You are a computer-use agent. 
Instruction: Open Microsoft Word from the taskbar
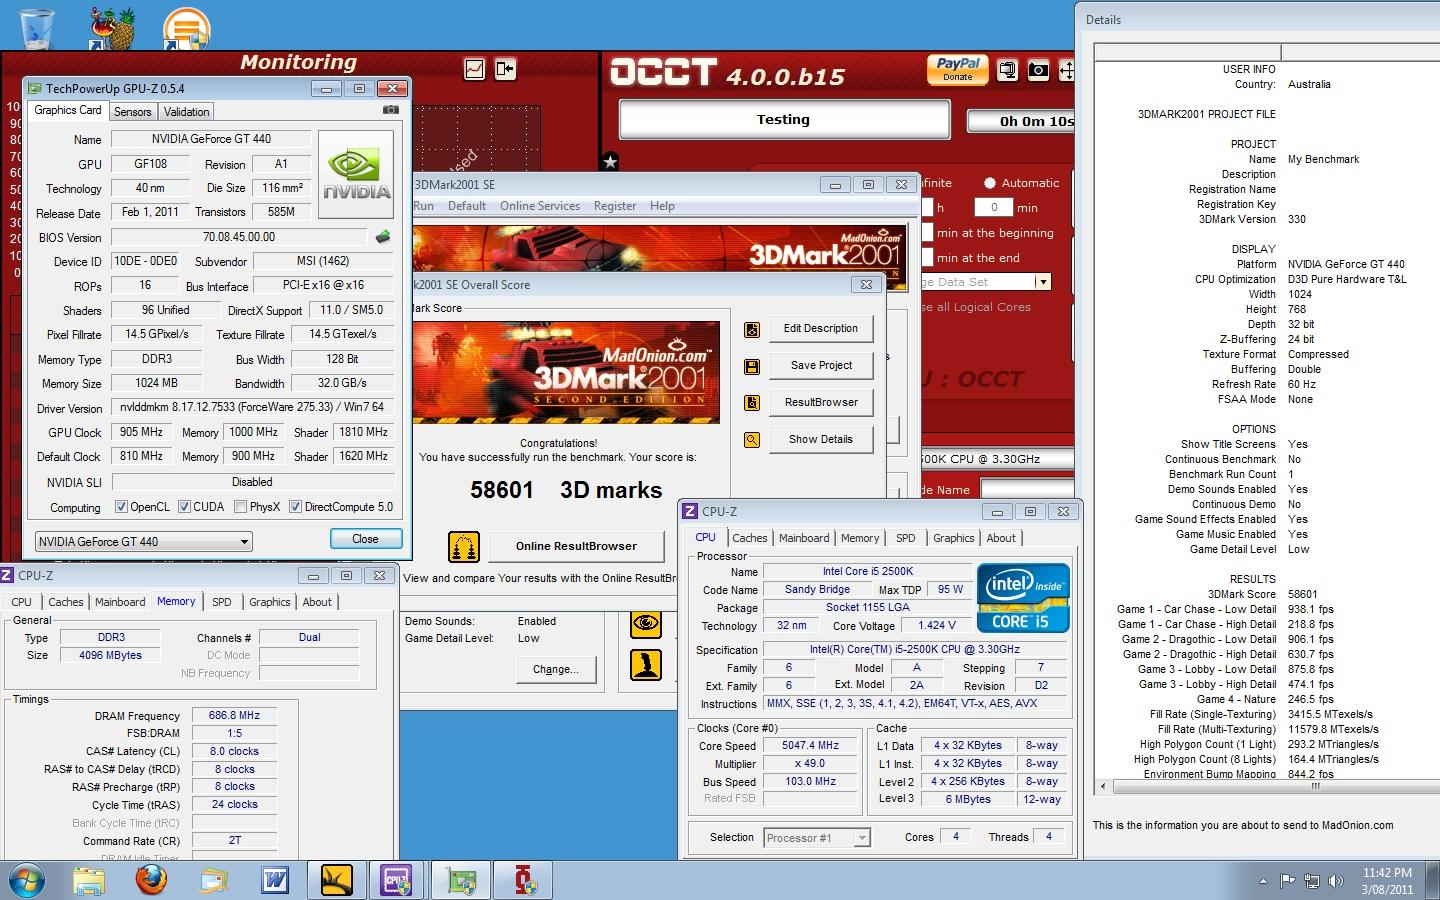click(275, 880)
